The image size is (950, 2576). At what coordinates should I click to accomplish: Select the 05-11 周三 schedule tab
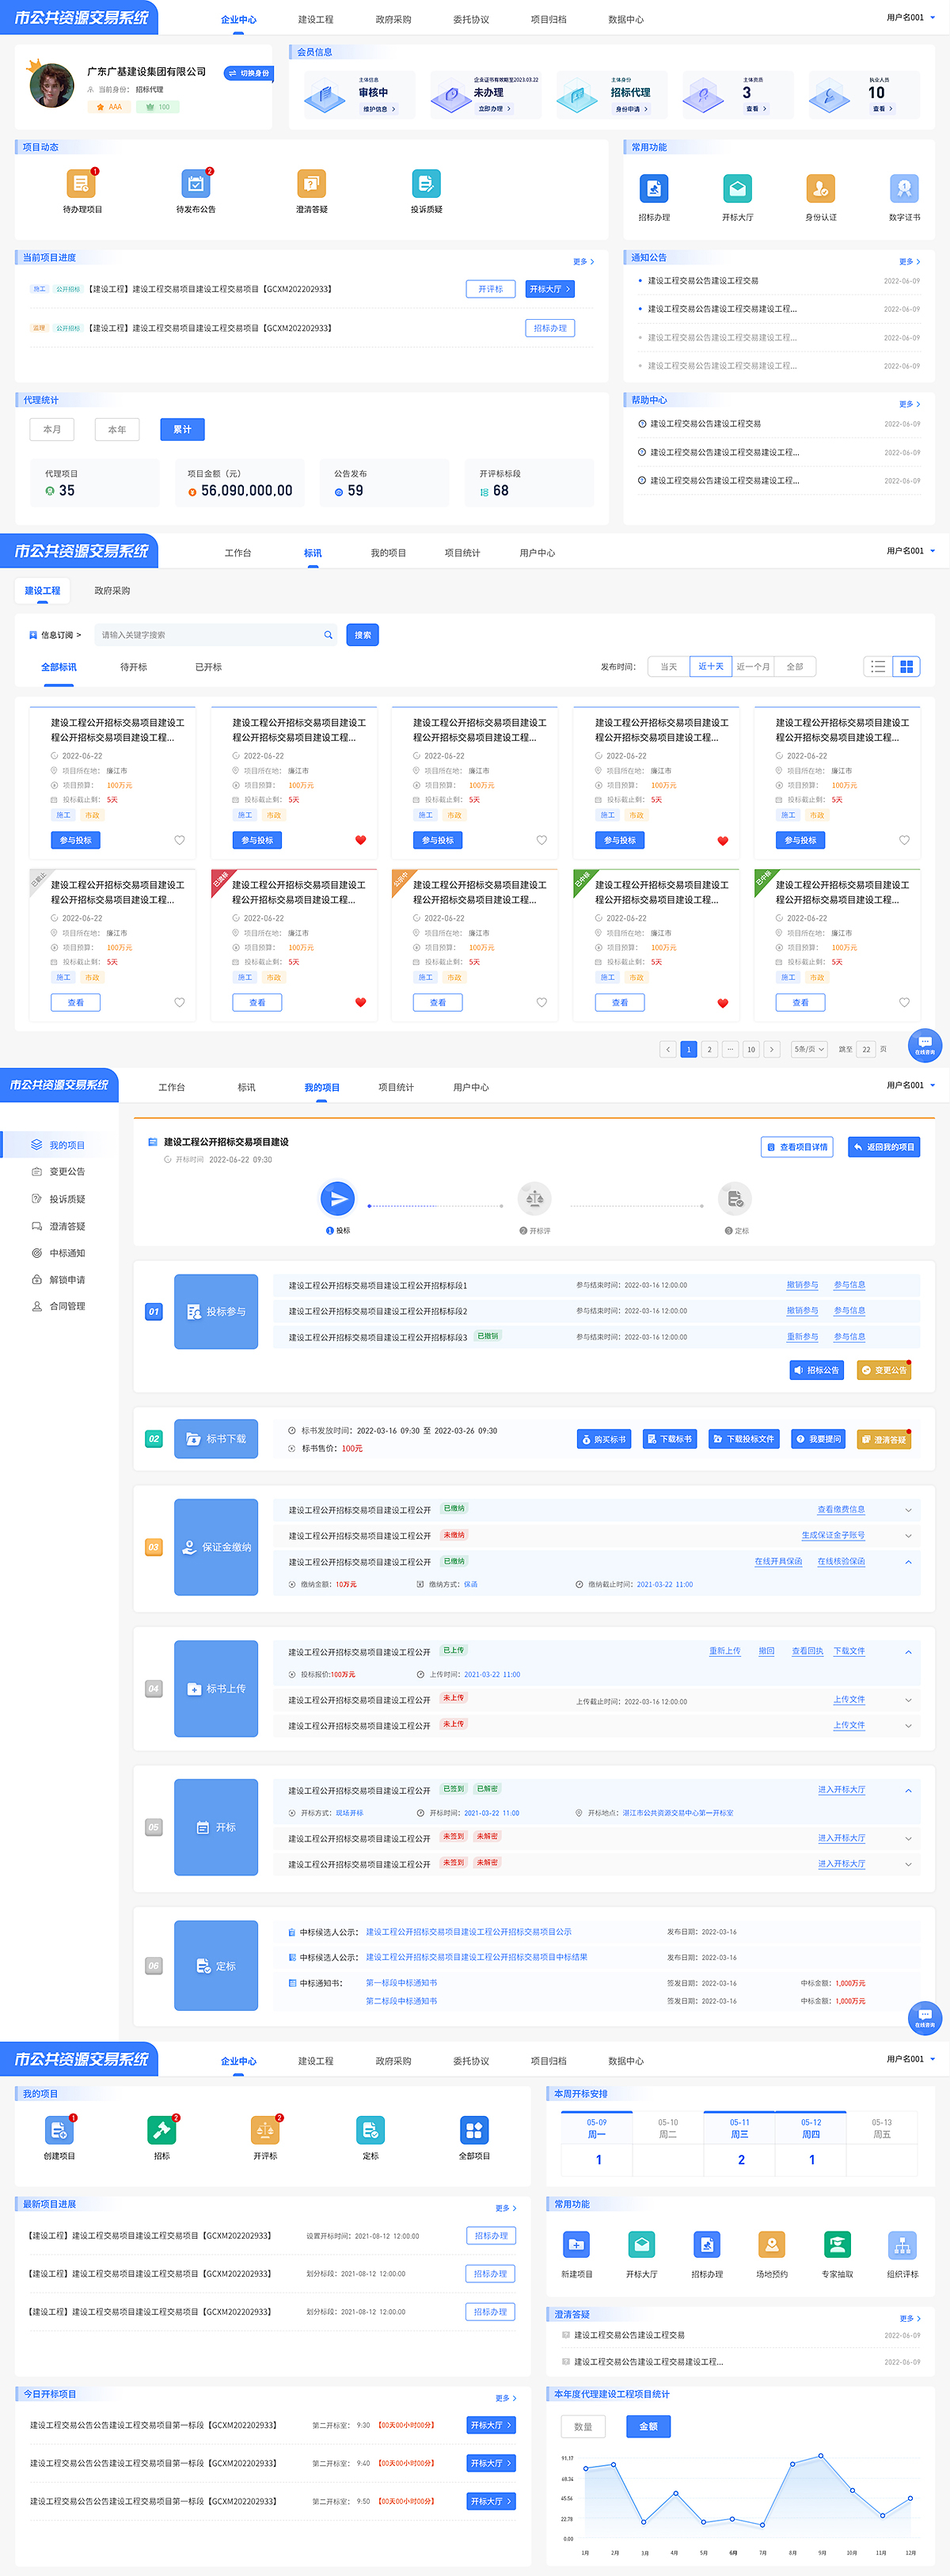pos(739,2128)
